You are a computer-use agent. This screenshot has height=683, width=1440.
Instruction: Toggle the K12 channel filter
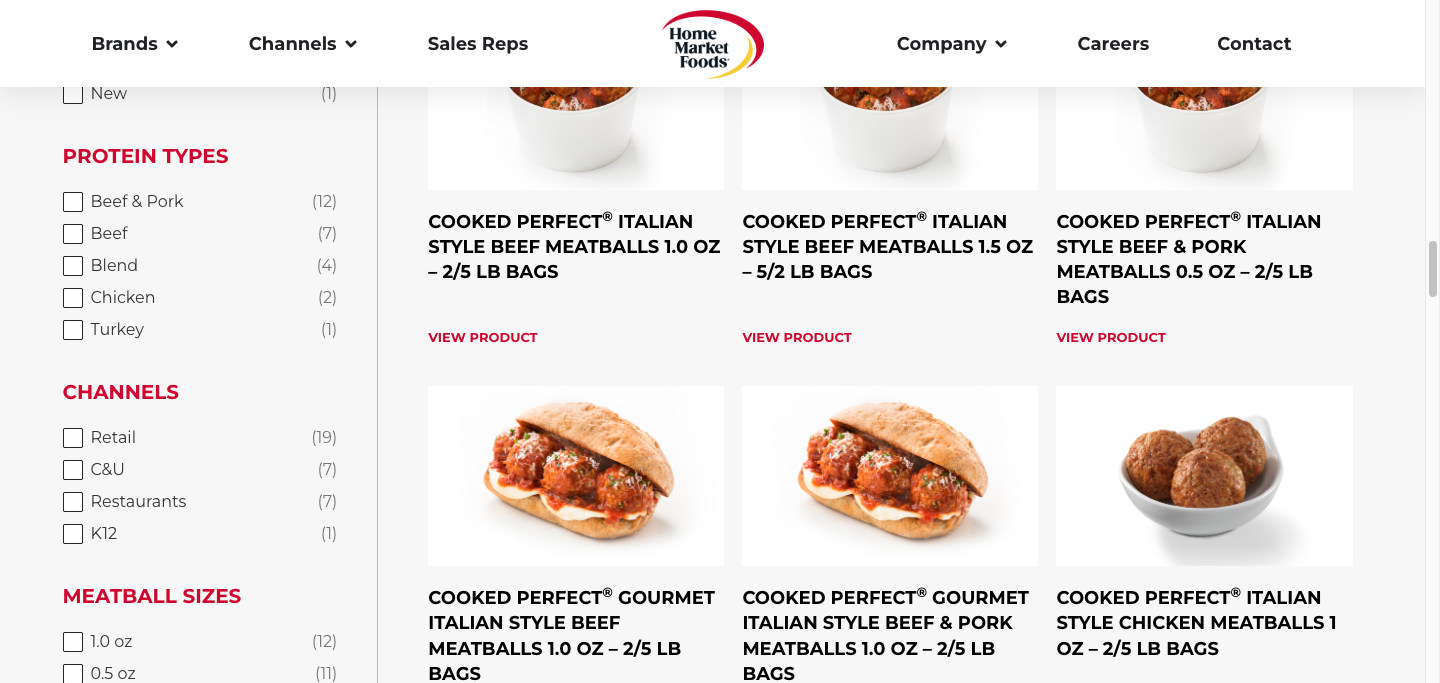[73, 534]
